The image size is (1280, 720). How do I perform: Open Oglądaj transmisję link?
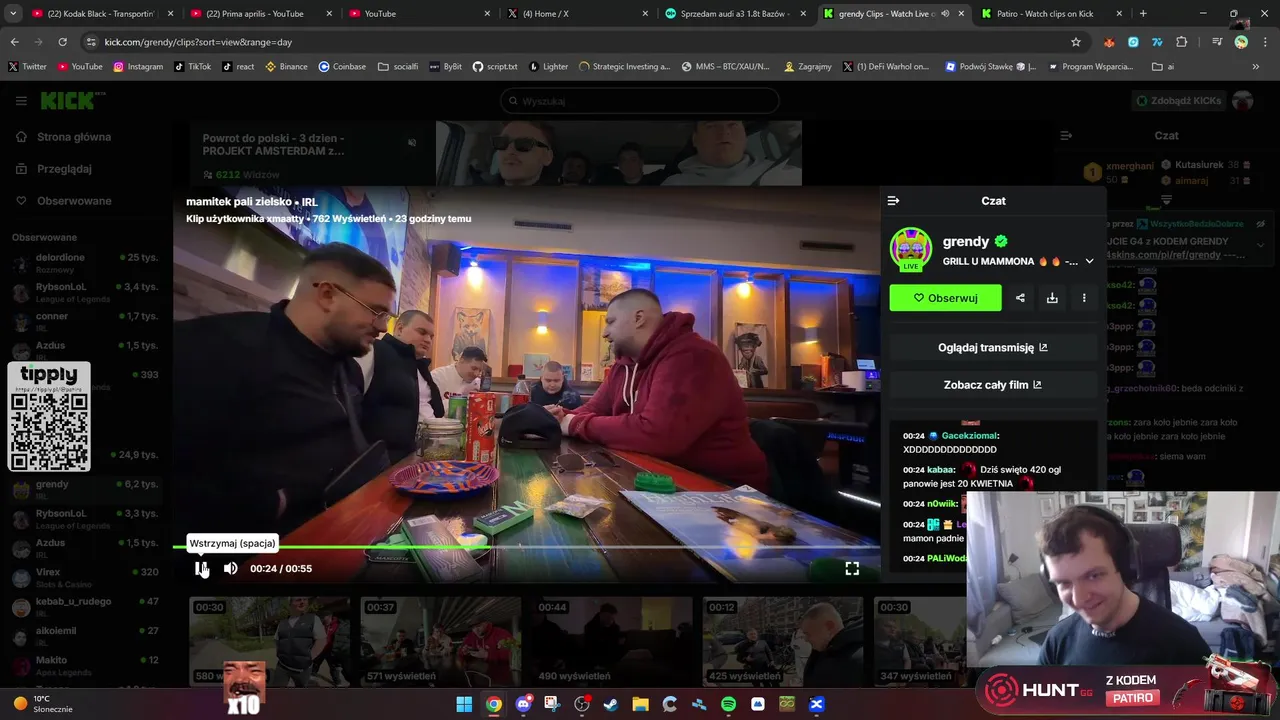click(993, 348)
